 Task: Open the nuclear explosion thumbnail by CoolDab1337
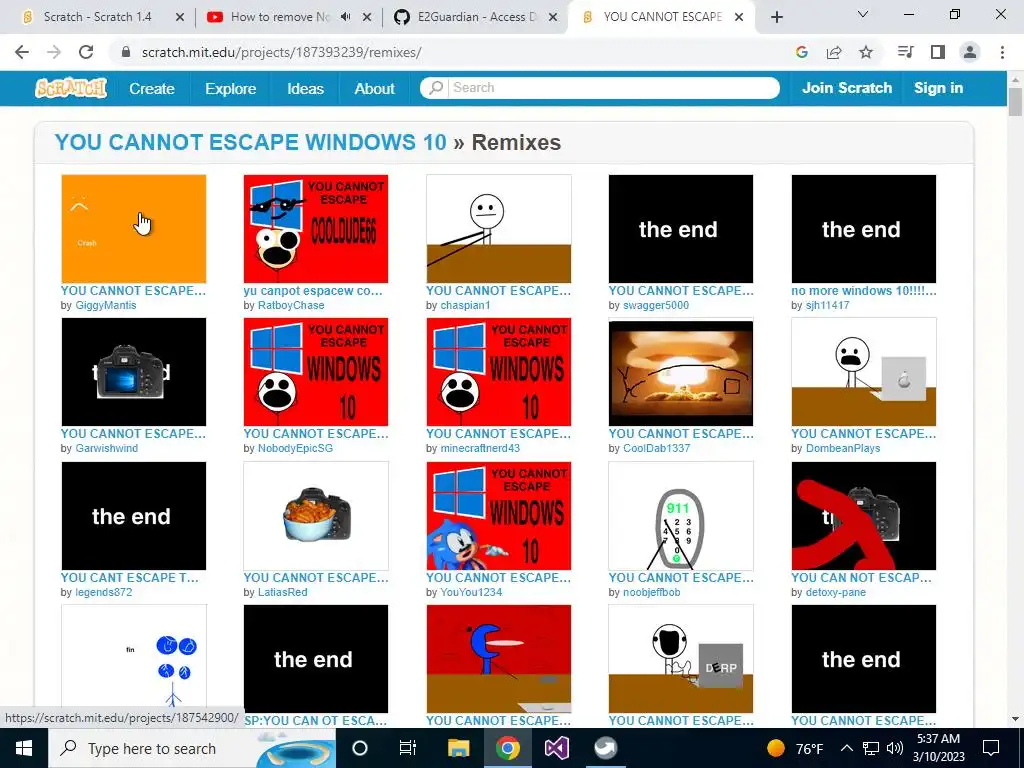[x=680, y=372]
